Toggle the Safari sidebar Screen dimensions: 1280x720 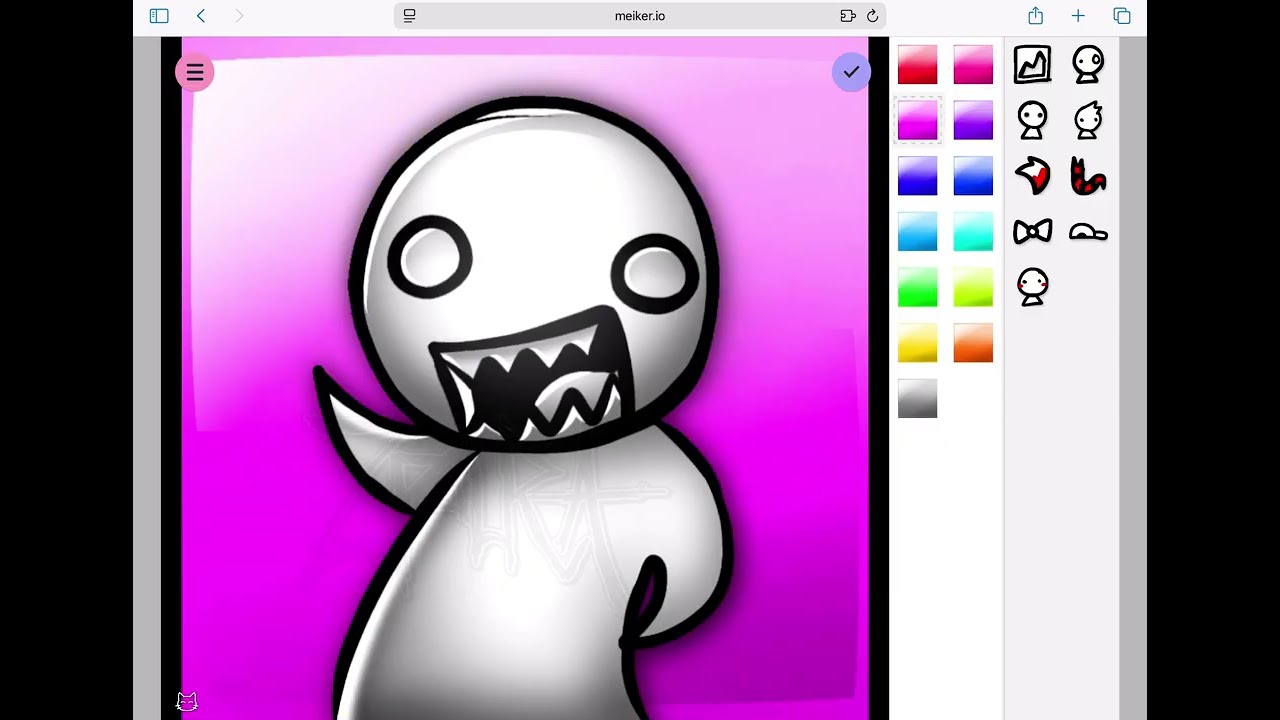coord(159,16)
